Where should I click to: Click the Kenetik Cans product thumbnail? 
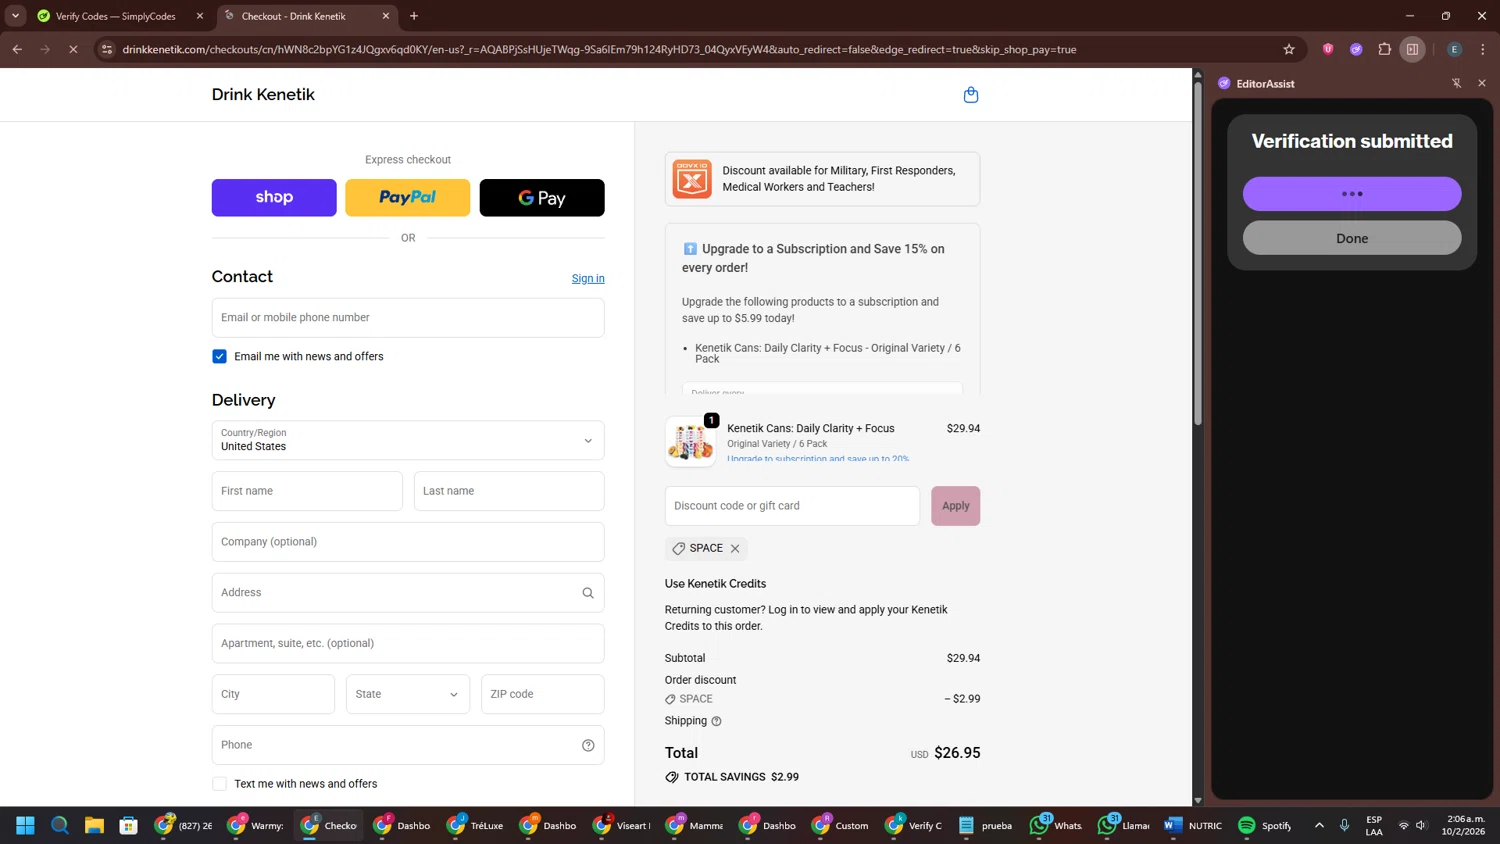pos(691,442)
